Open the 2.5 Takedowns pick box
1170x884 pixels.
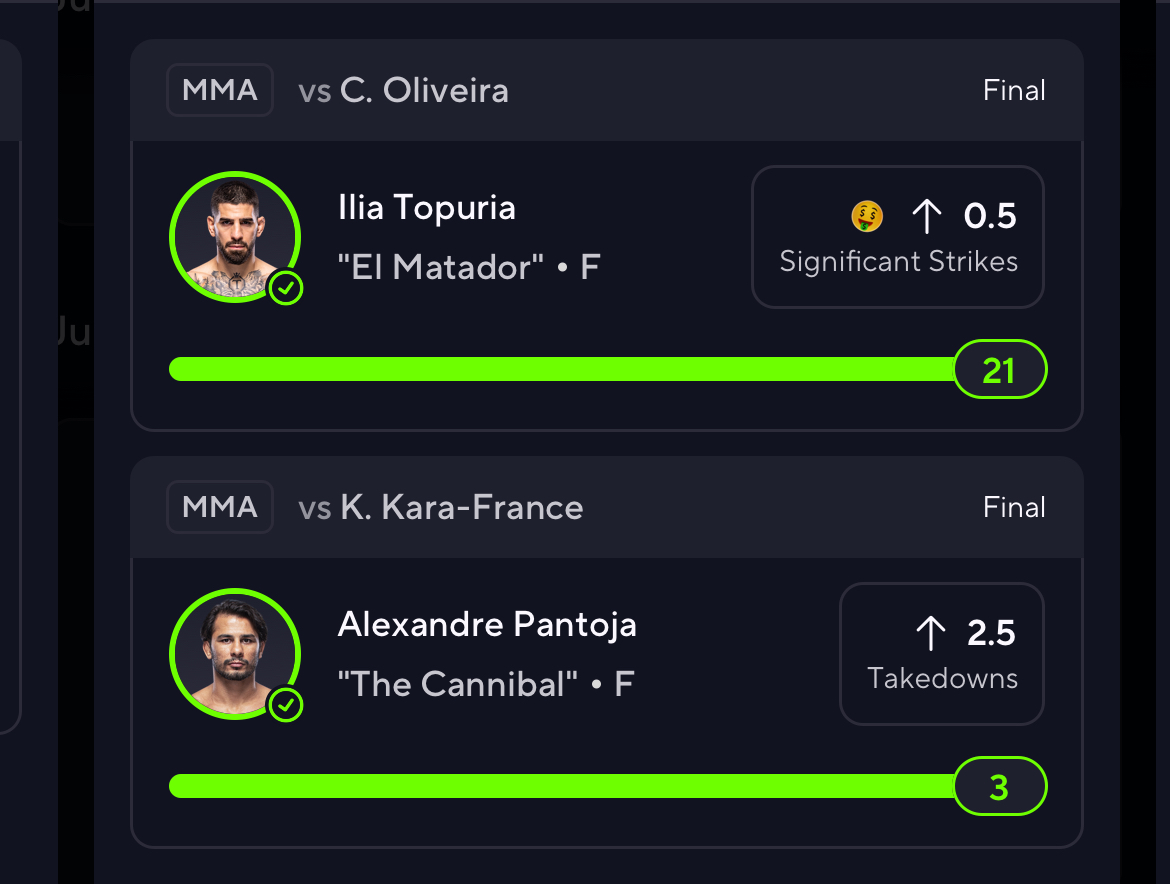coord(942,653)
